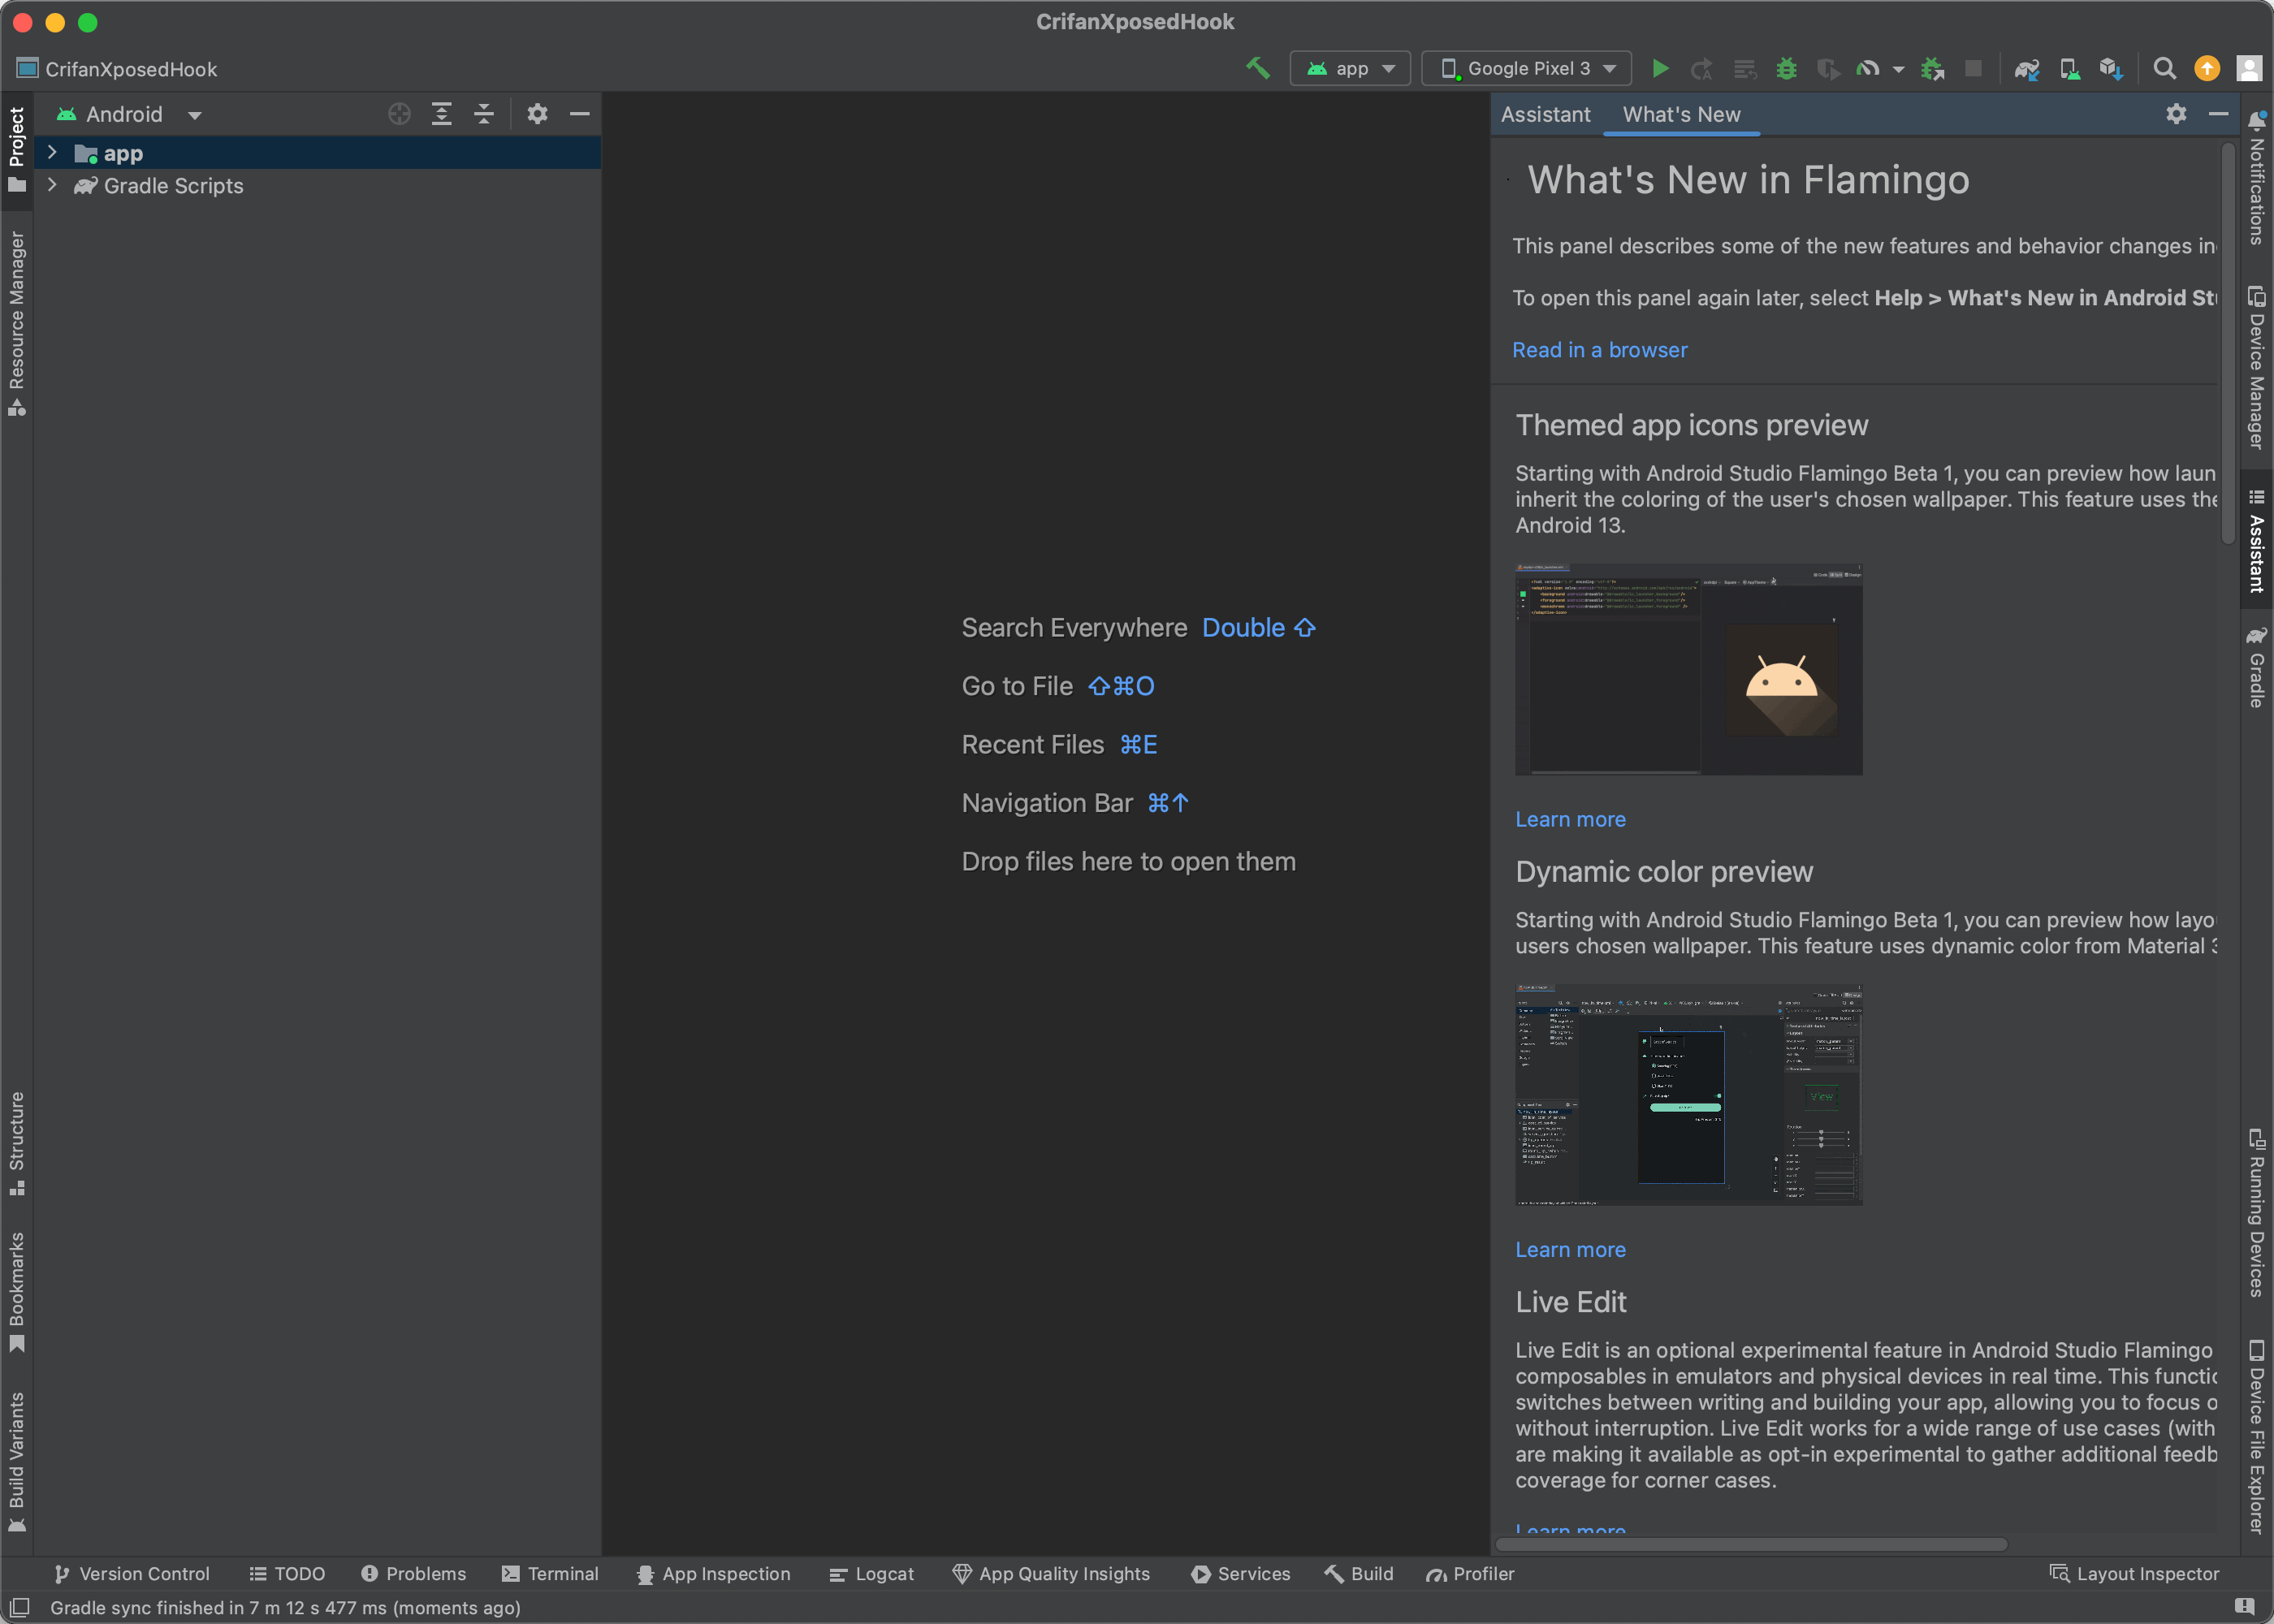Click the Assistant panel vertical scrollbar
The image size is (2274, 1624).
point(2227,343)
